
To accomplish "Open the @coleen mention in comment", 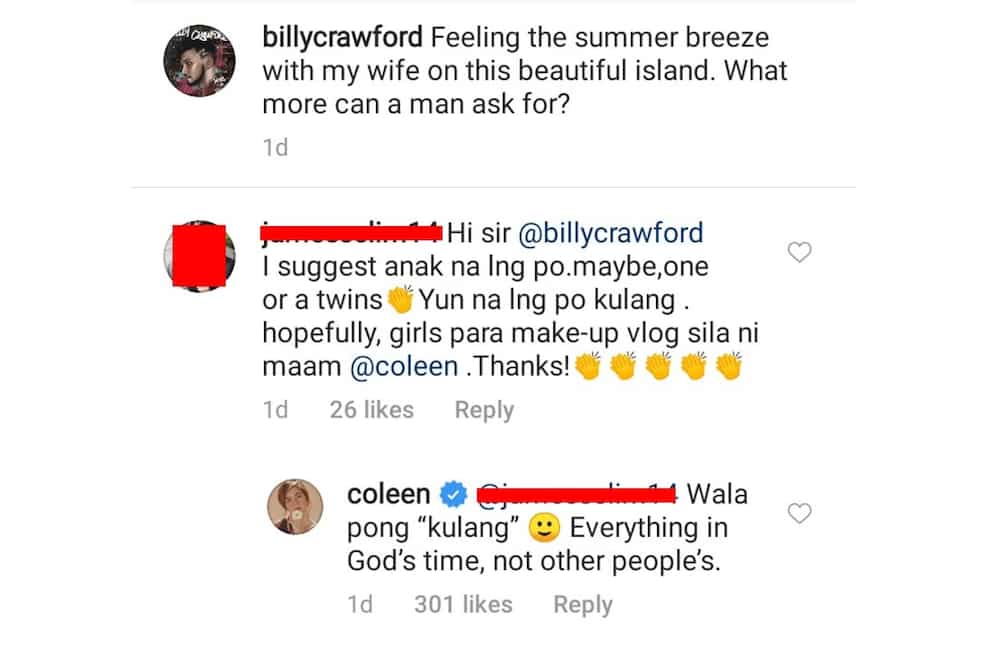I will click(x=404, y=367).
